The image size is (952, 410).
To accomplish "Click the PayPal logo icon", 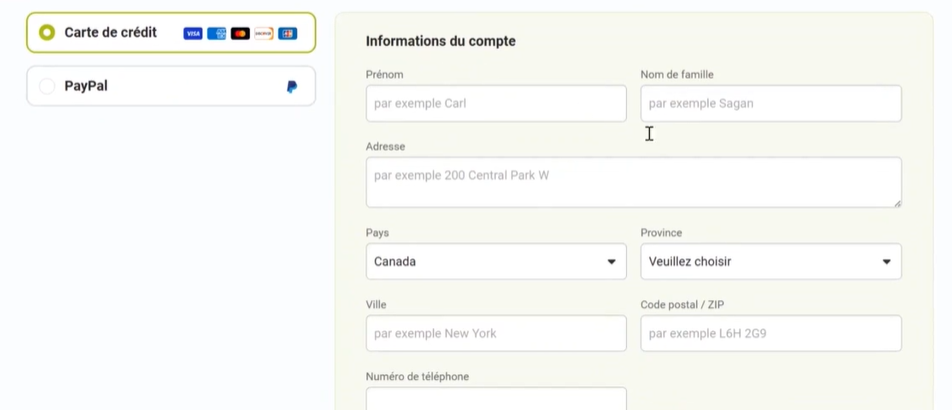I will [292, 87].
